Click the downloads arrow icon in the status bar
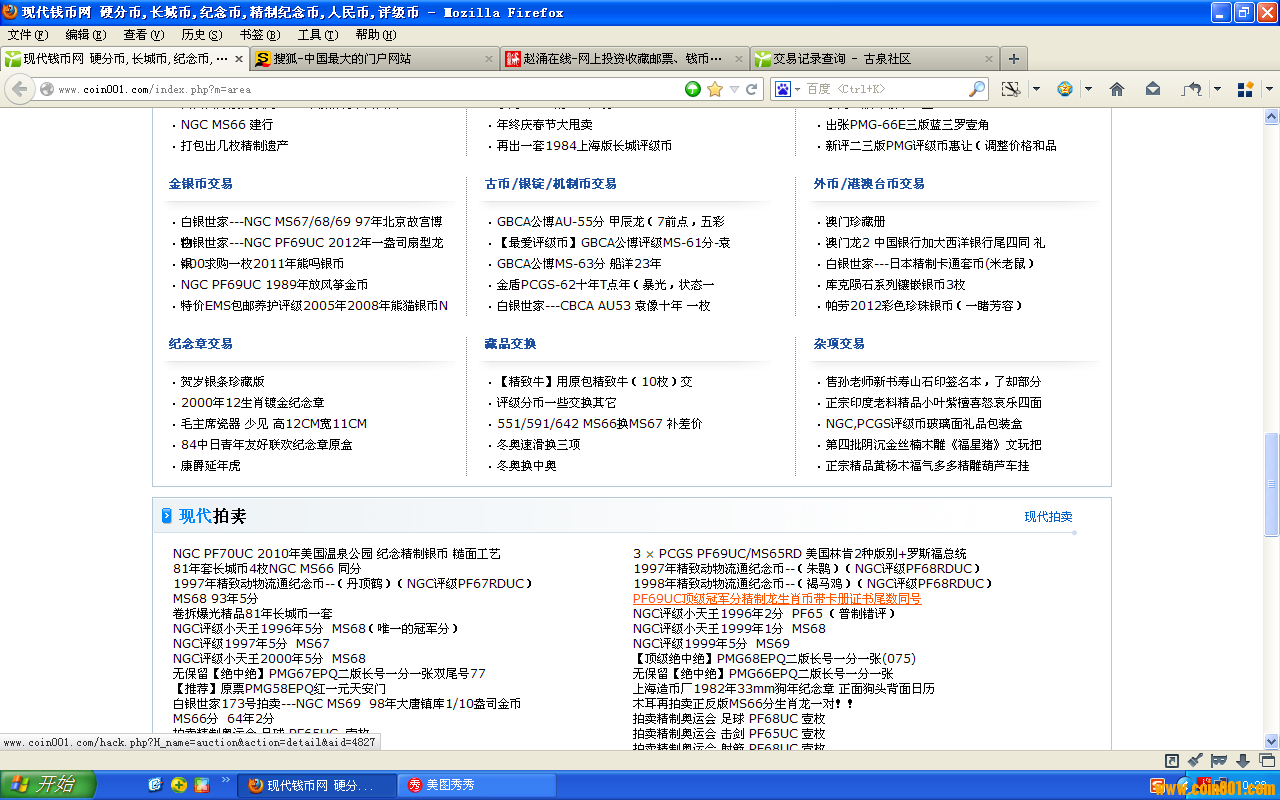The image size is (1280, 800). [x=1243, y=761]
